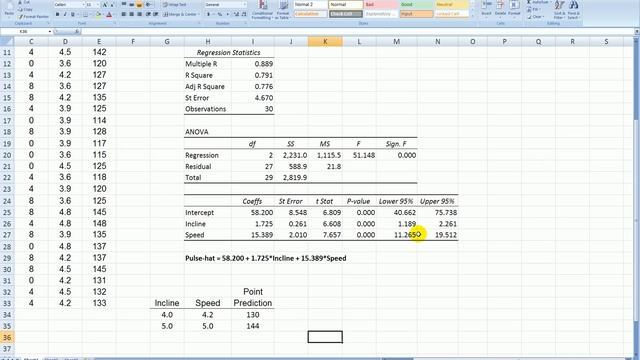The image size is (640, 360).
Task: Open the Fill dropdown
Action: [x=534, y=9]
